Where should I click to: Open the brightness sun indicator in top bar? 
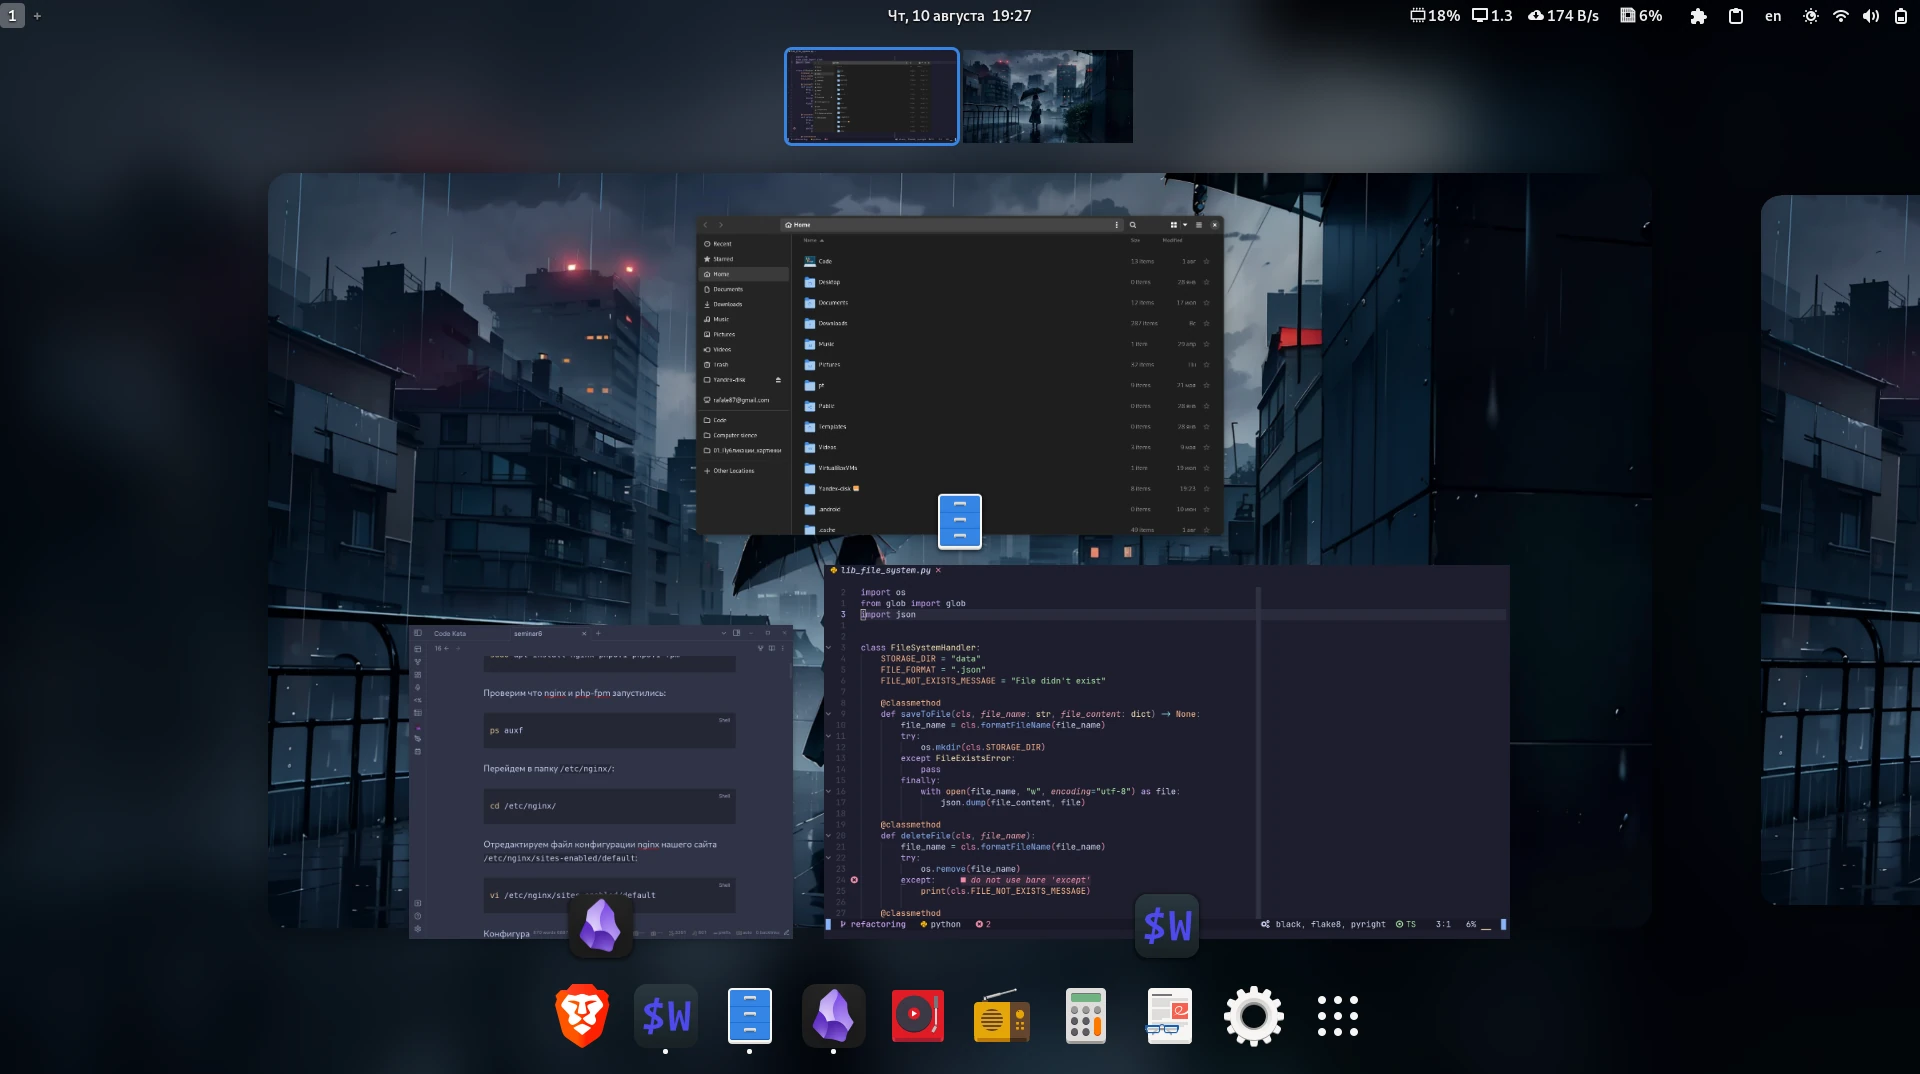click(1811, 16)
